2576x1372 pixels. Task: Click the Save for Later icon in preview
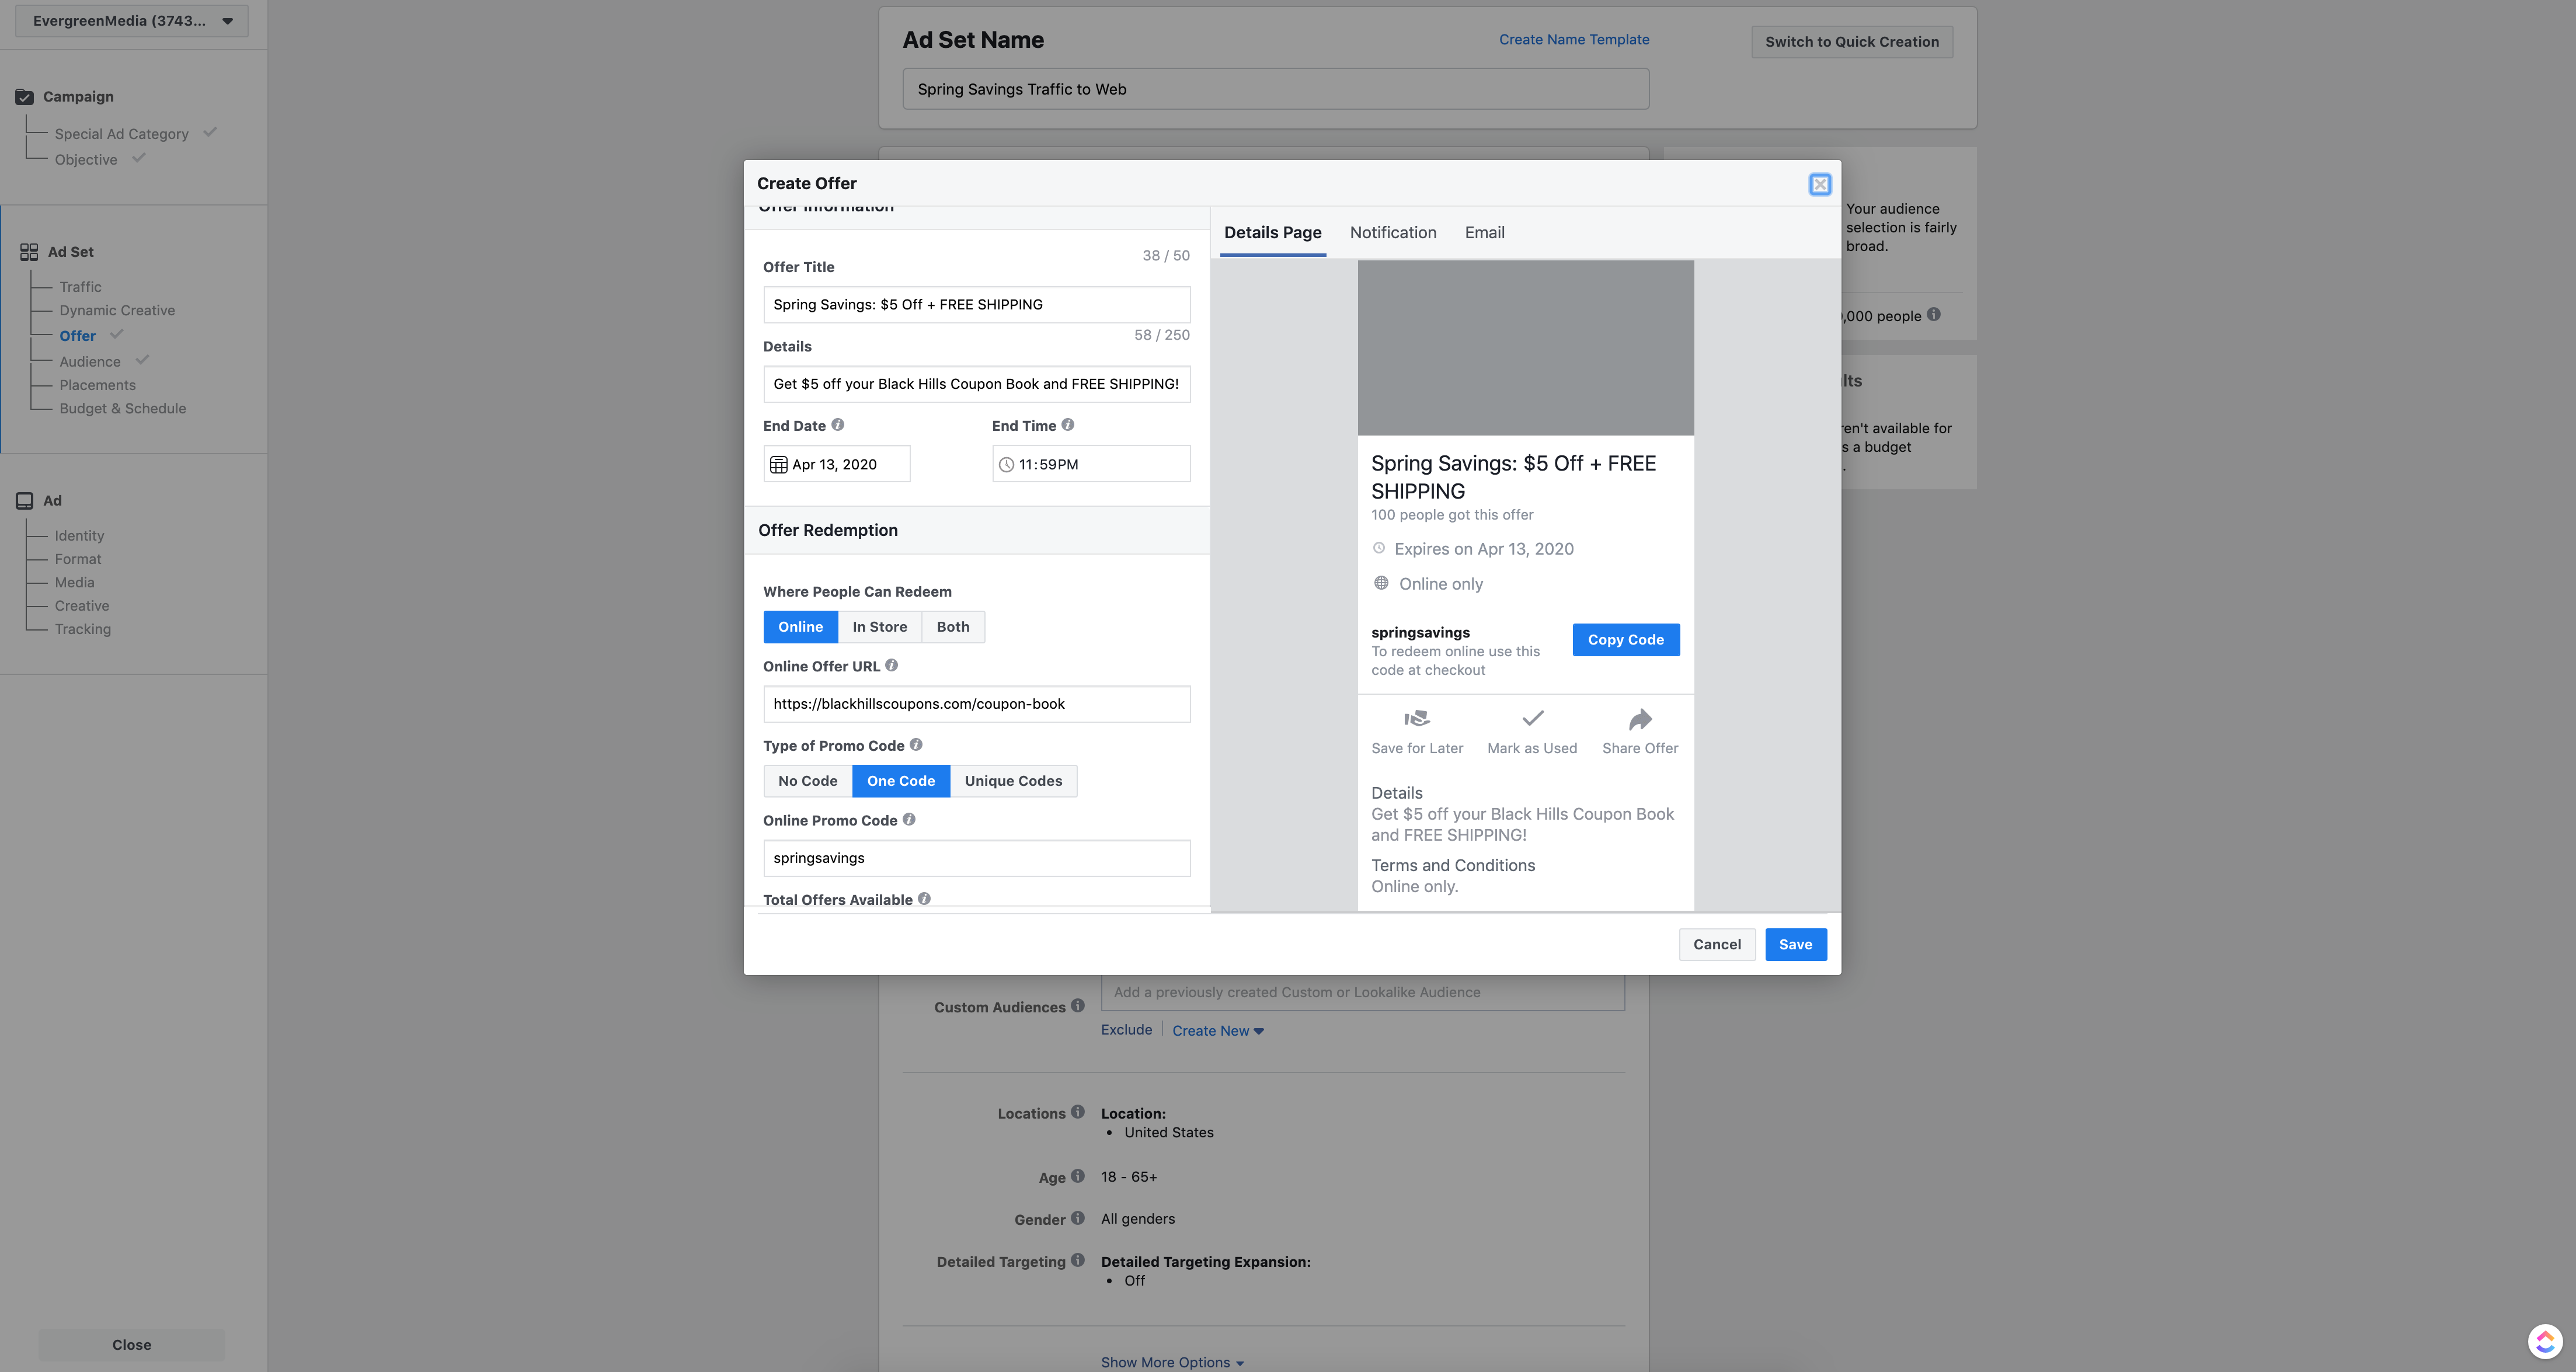pyautogui.click(x=1416, y=718)
